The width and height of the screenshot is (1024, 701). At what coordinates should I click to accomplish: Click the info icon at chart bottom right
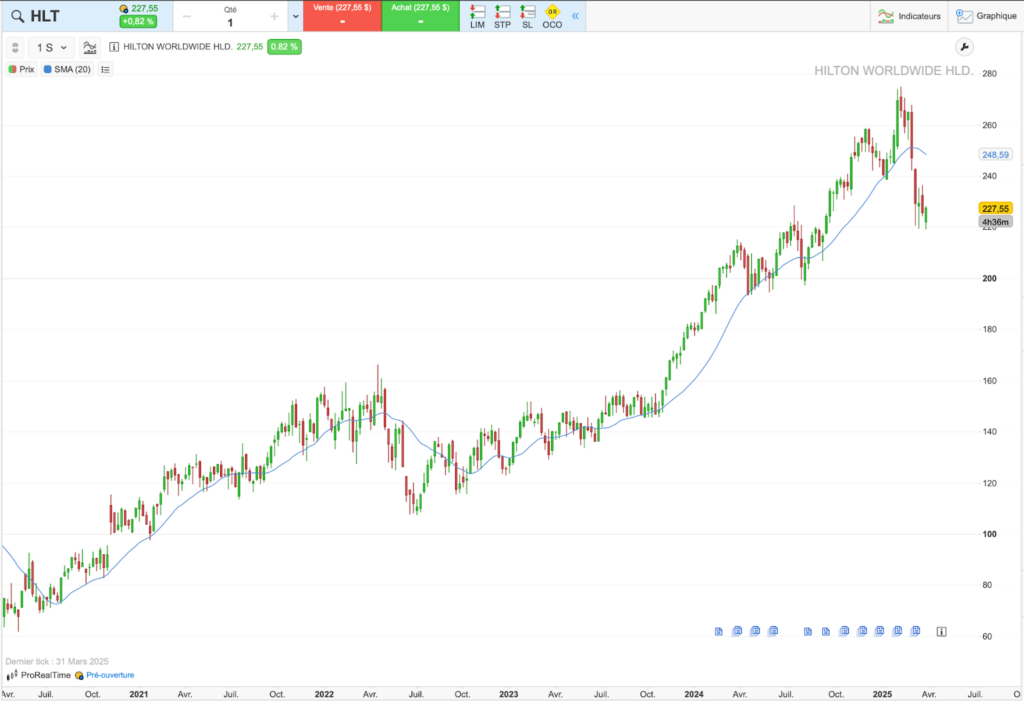pos(941,631)
